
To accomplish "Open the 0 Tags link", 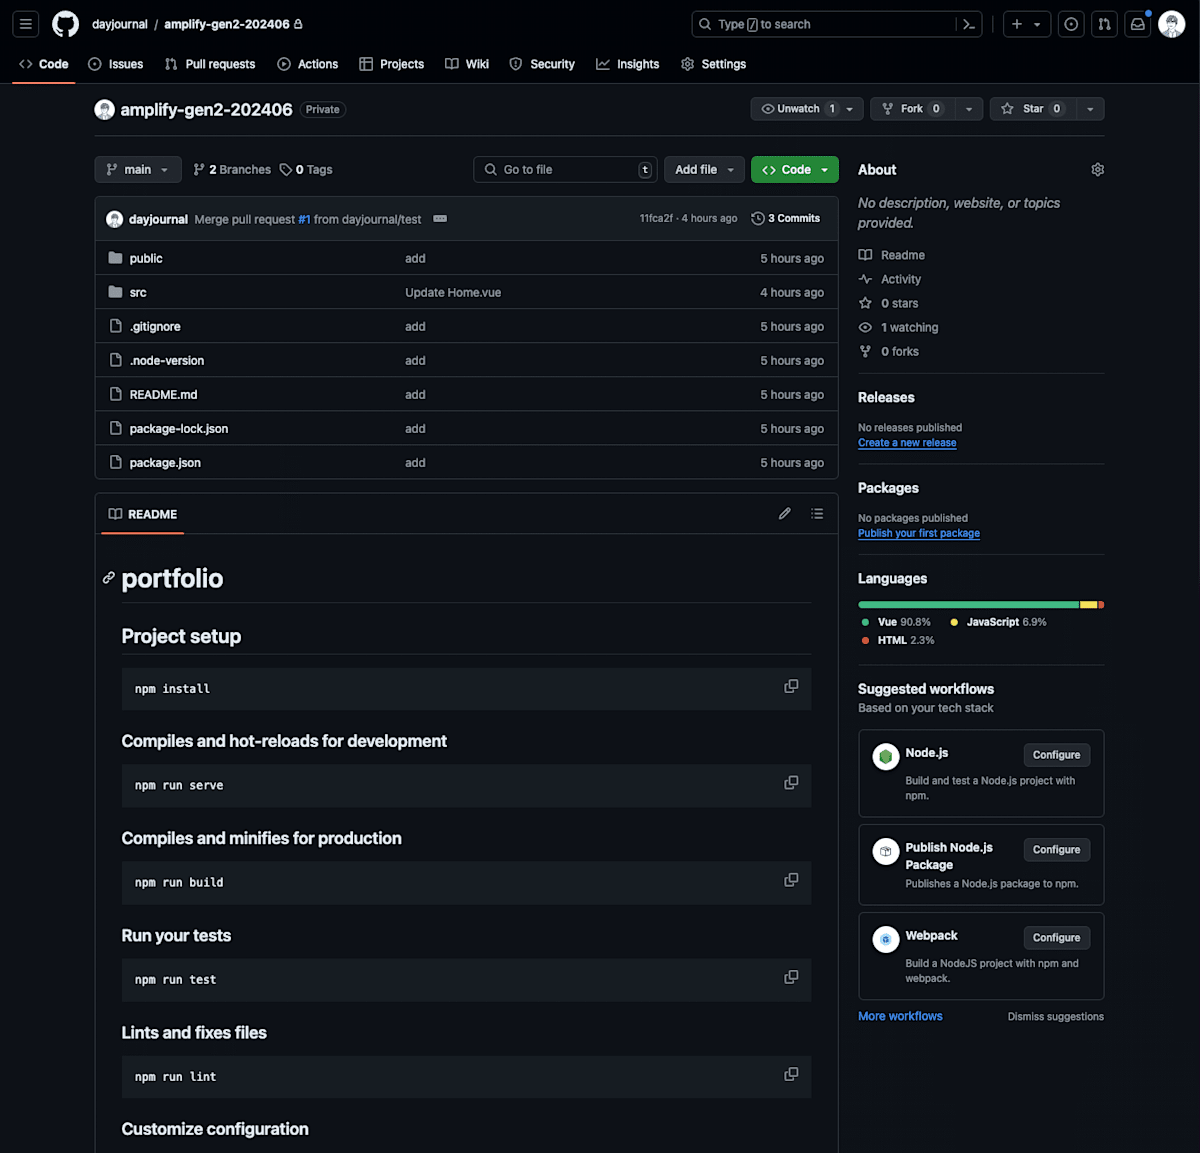I will click(x=306, y=170).
